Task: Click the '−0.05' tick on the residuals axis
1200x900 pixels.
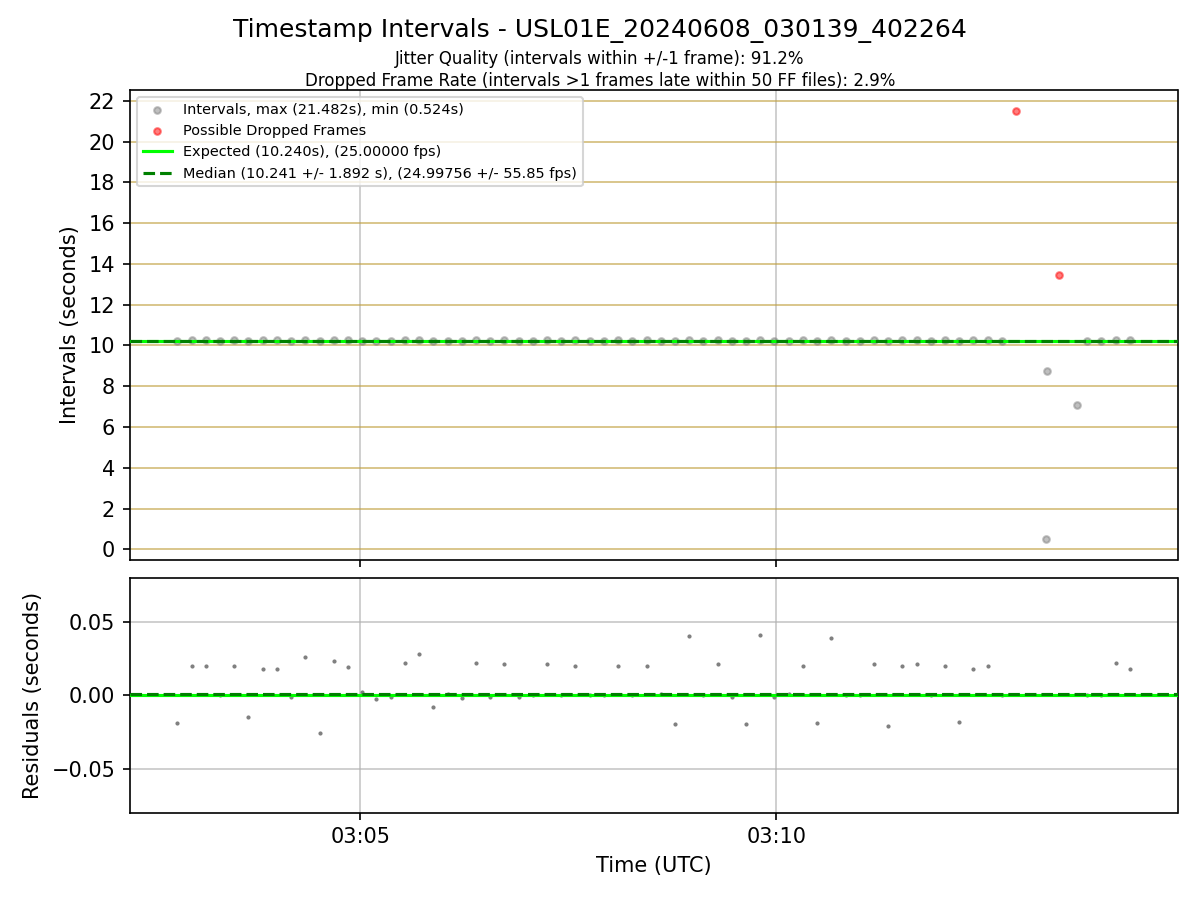Action: pyautogui.click(x=86, y=769)
